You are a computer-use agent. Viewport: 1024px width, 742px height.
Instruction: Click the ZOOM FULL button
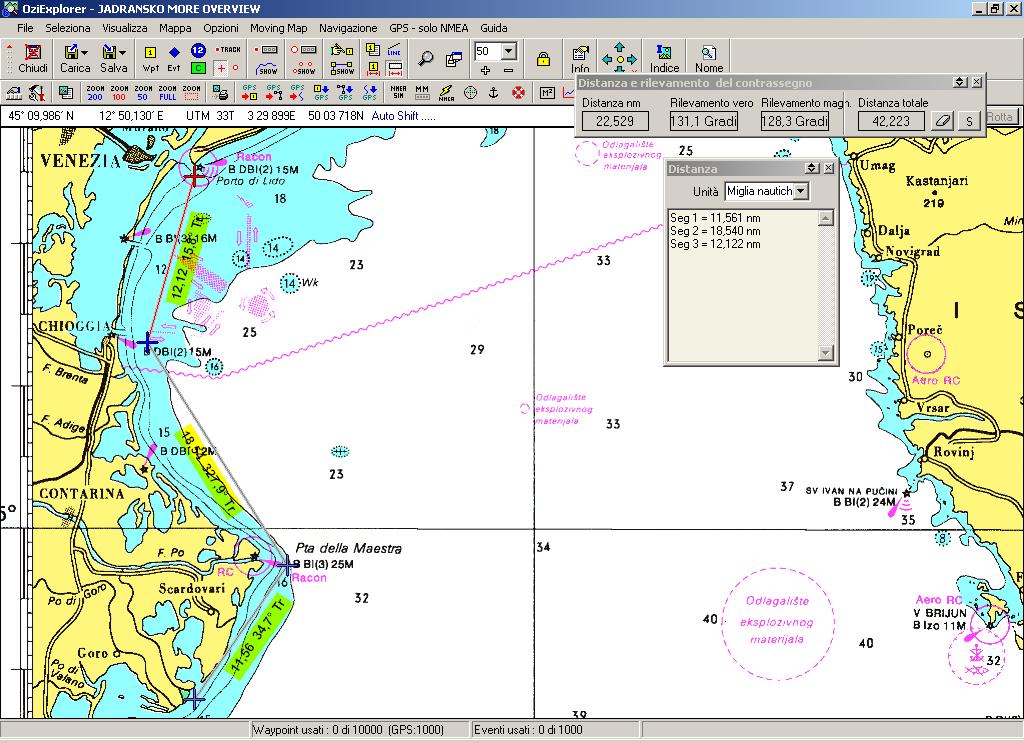click(x=167, y=93)
